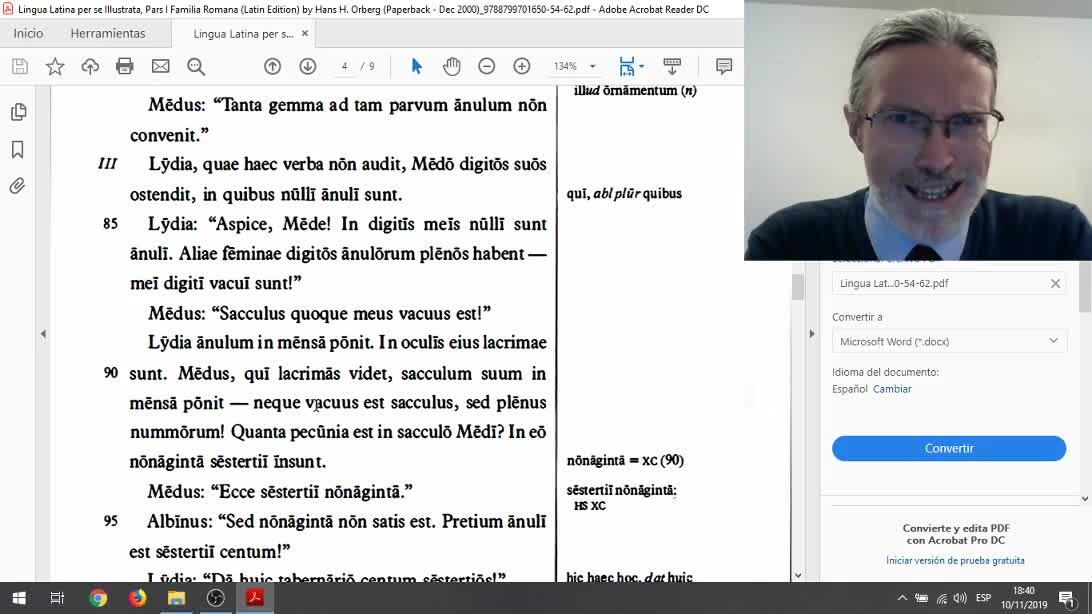Go to next page arrow
The height and width of the screenshot is (614, 1092).
point(308,66)
